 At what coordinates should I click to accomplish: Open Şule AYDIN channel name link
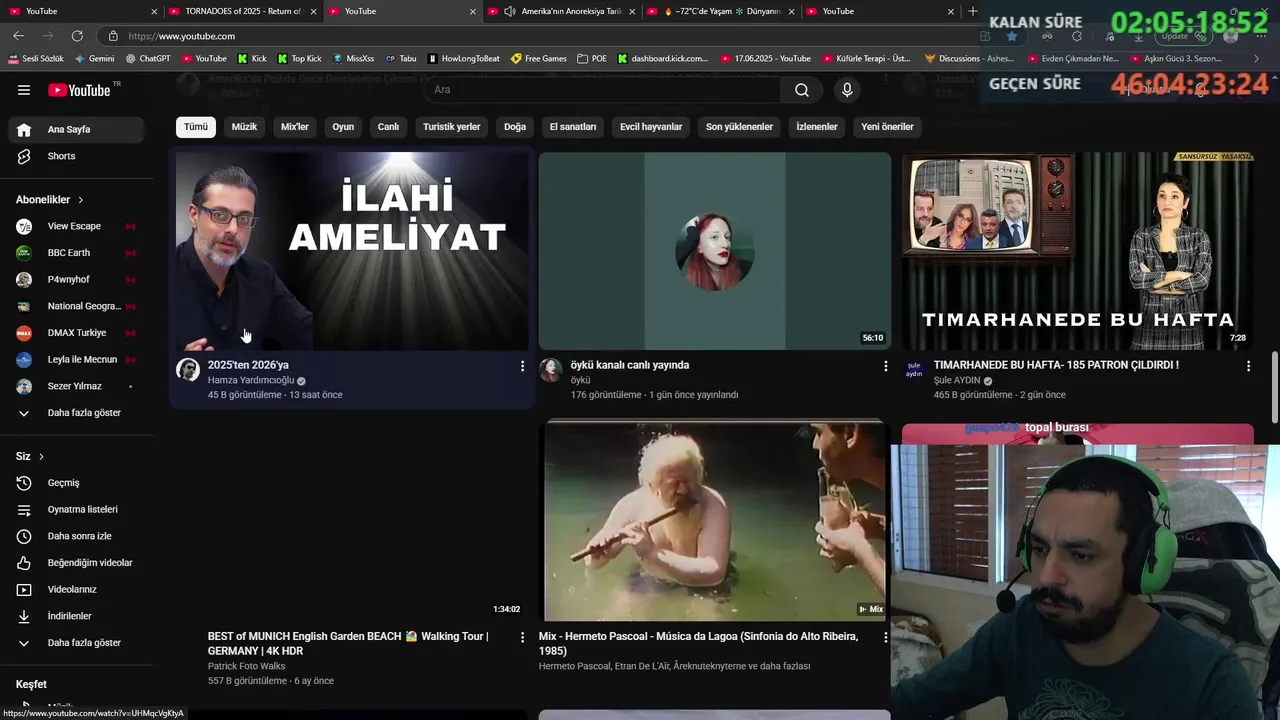pyautogui.click(x=957, y=380)
